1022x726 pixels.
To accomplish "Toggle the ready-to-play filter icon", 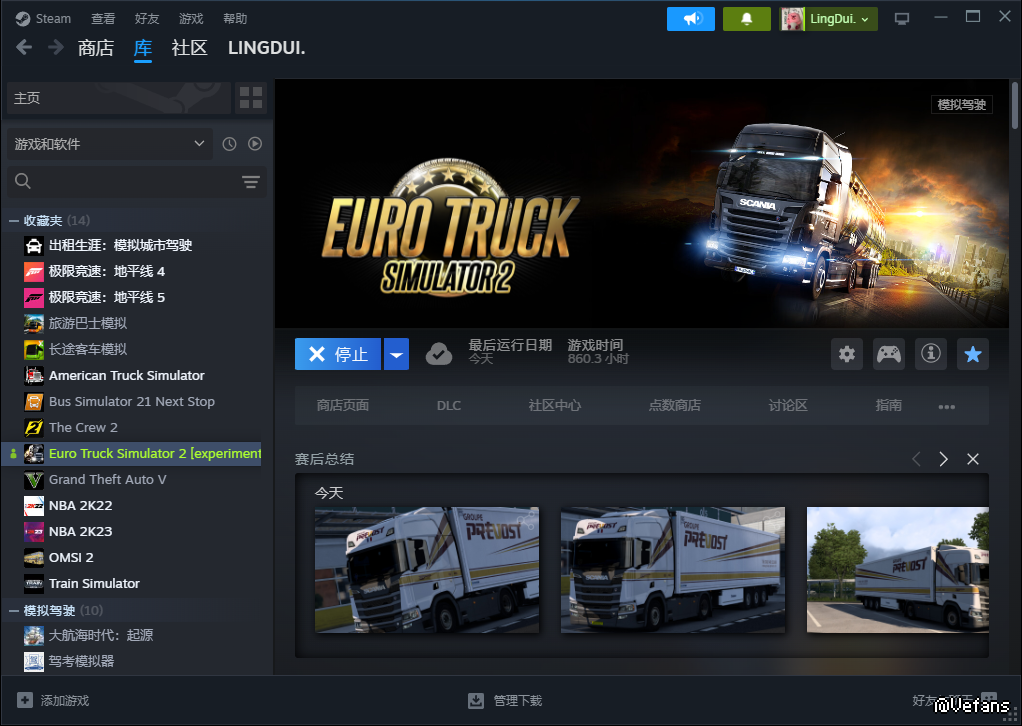I will (255, 144).
